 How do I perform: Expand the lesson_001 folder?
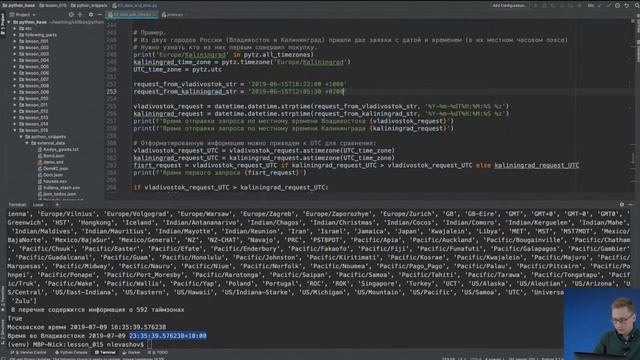[15, 41]
